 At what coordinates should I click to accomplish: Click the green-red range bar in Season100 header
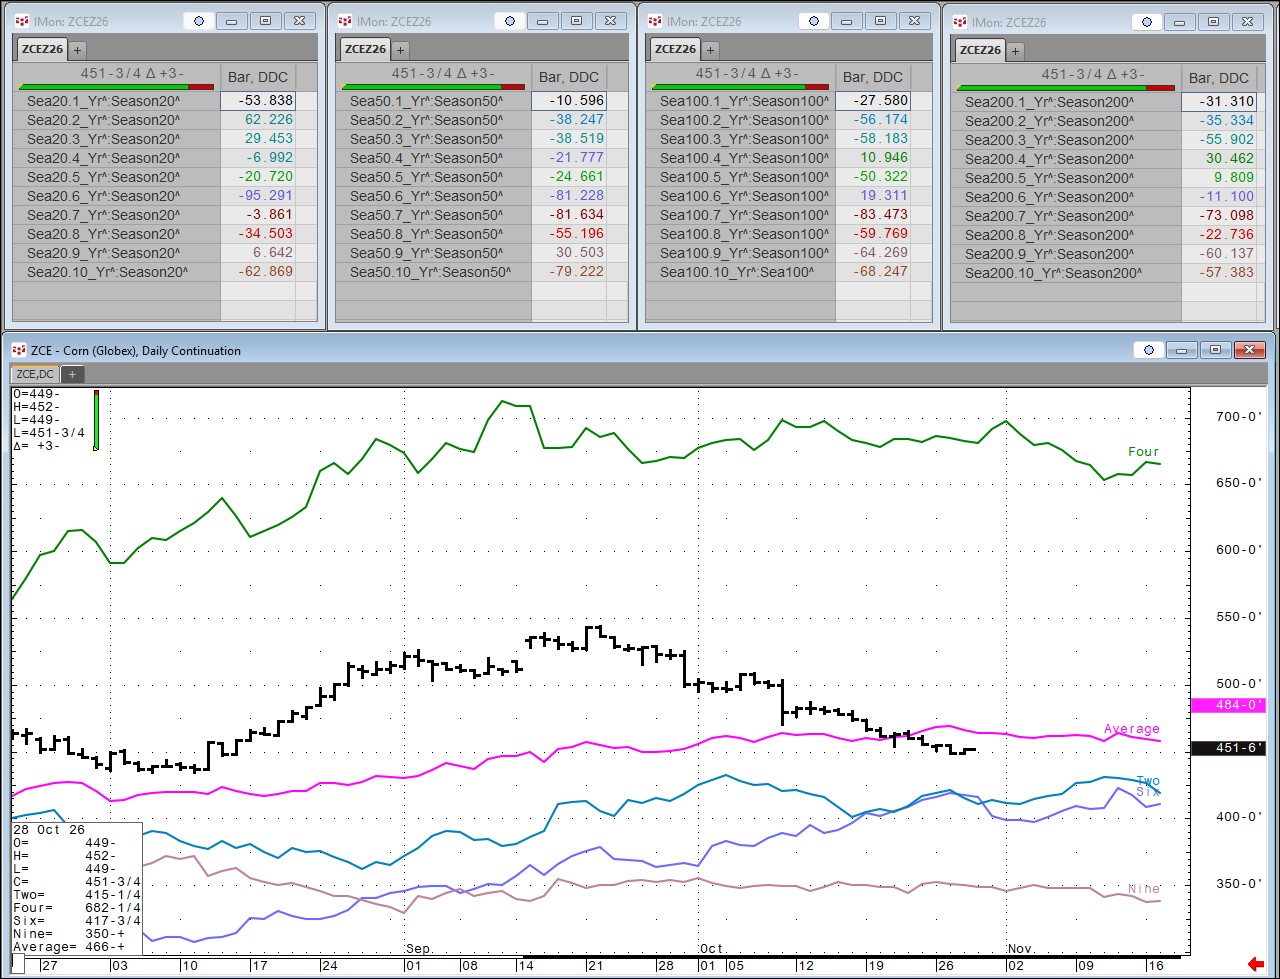(740, 87)
